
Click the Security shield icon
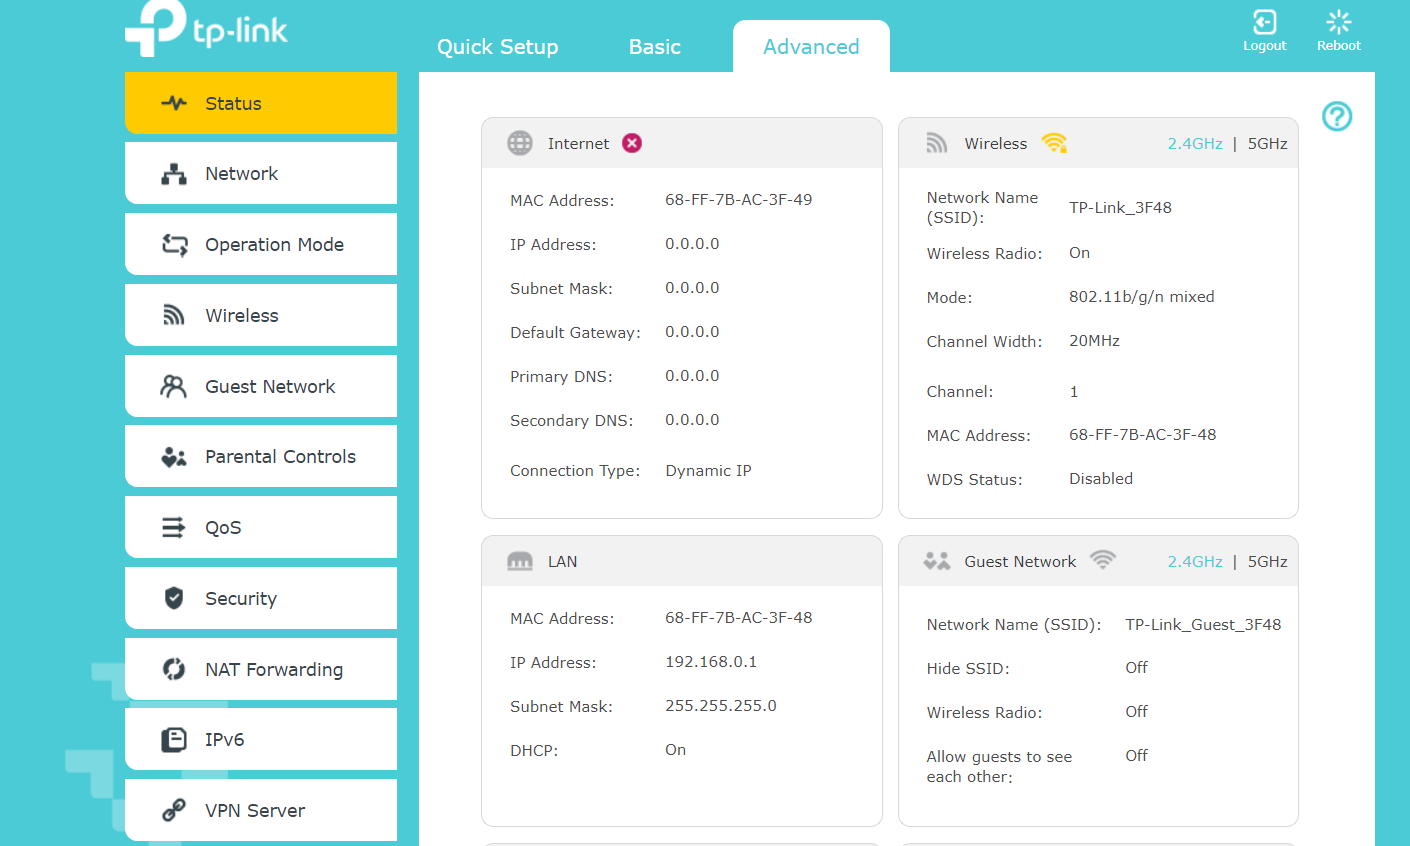174,598
